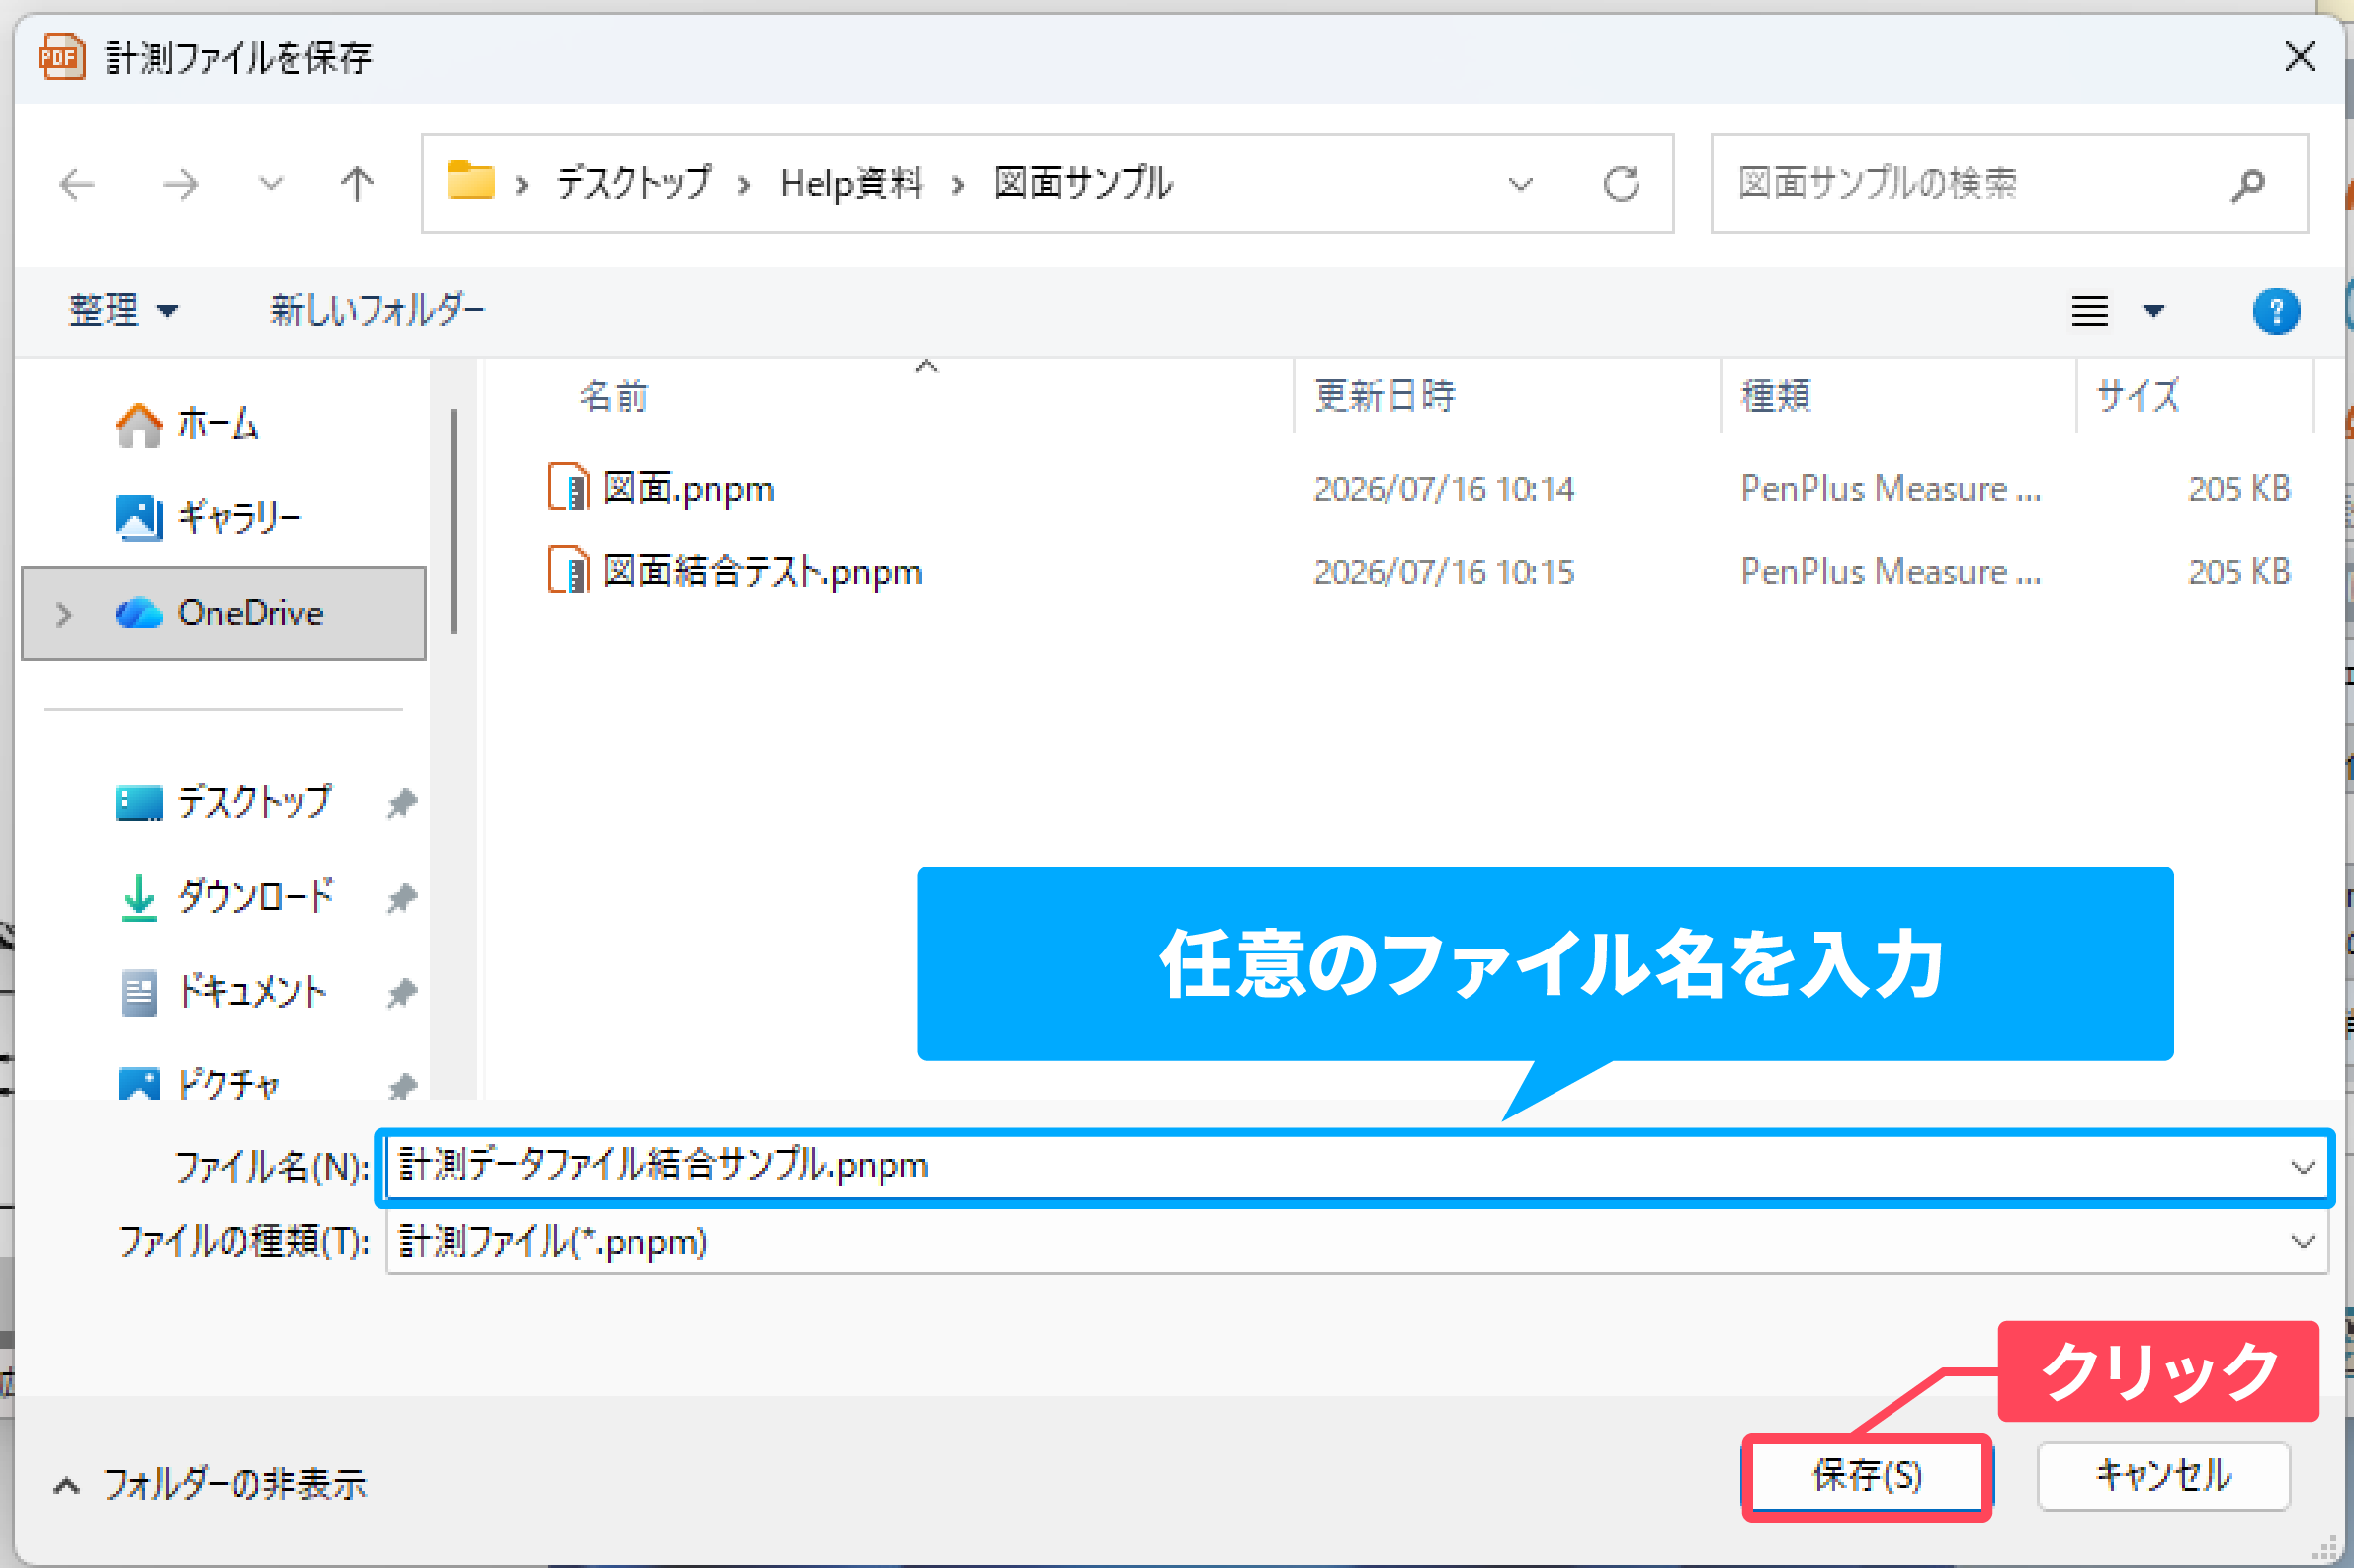2354x1568 pixels.
Task: Select 図面サンプル in the address path
Action: pos(1083,183)
